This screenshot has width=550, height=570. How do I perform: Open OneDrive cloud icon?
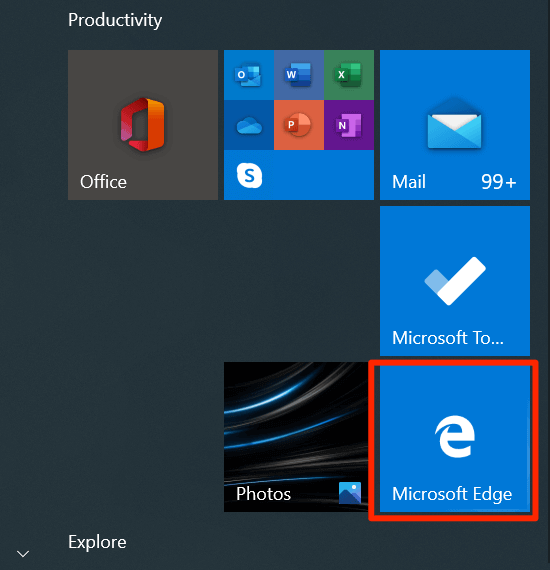249,125
